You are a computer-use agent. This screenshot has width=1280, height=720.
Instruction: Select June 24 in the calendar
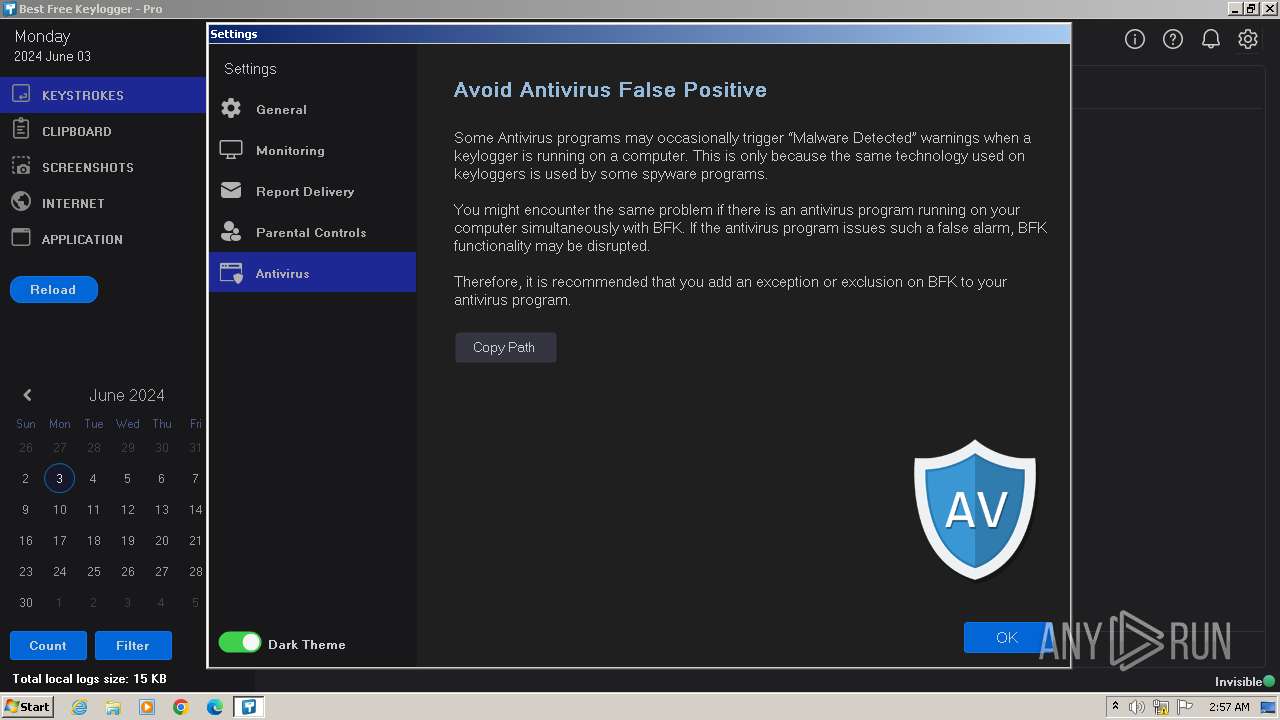[x=59, y=571]
